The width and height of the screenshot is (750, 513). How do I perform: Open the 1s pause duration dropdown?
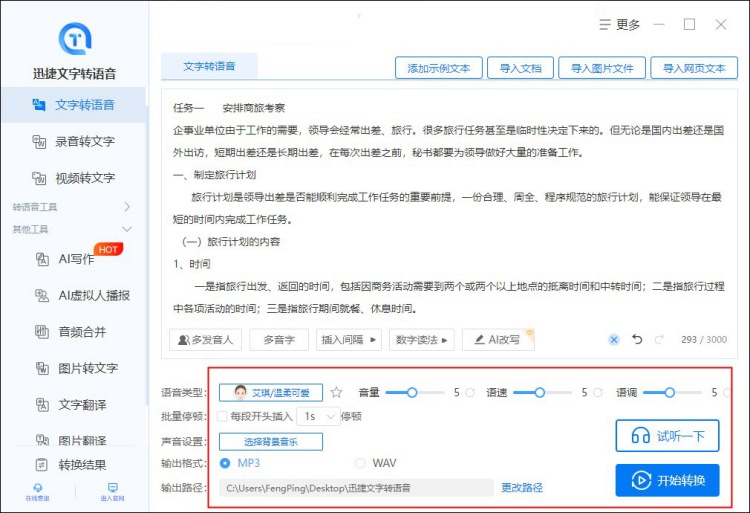click(318, 416)
